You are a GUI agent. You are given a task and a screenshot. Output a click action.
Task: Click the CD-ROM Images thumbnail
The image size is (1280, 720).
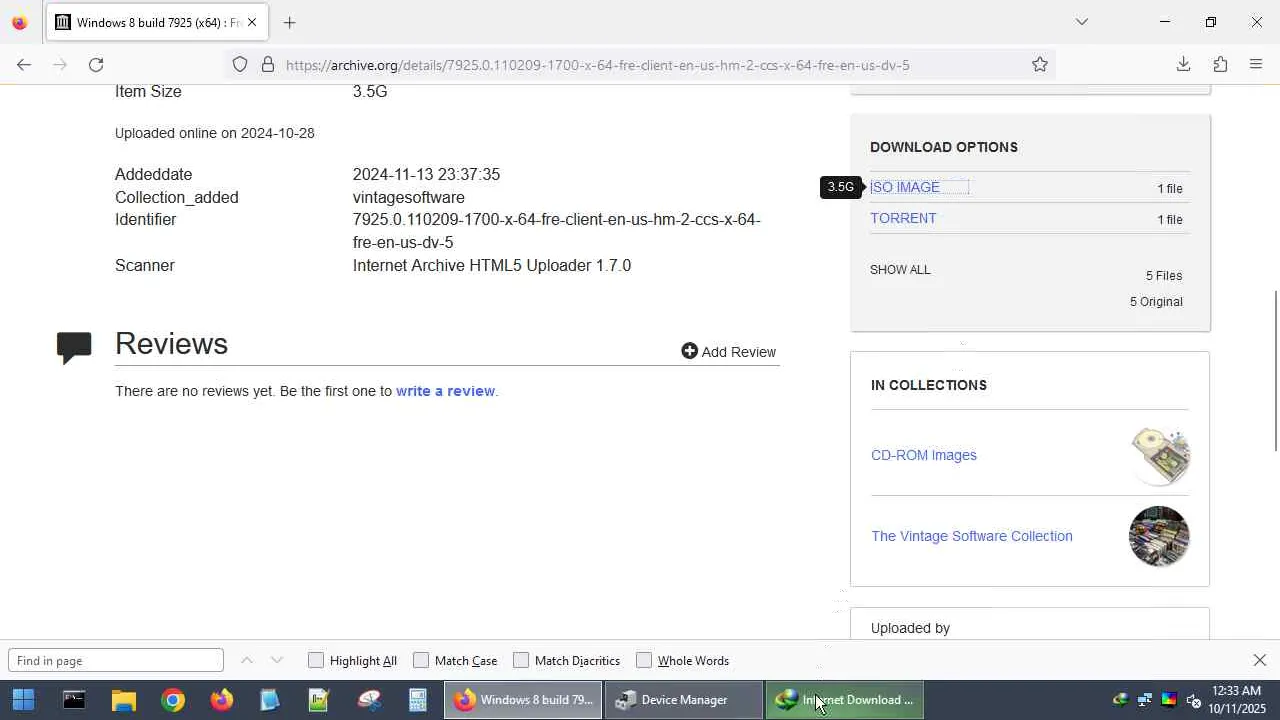pos(1159,455)
